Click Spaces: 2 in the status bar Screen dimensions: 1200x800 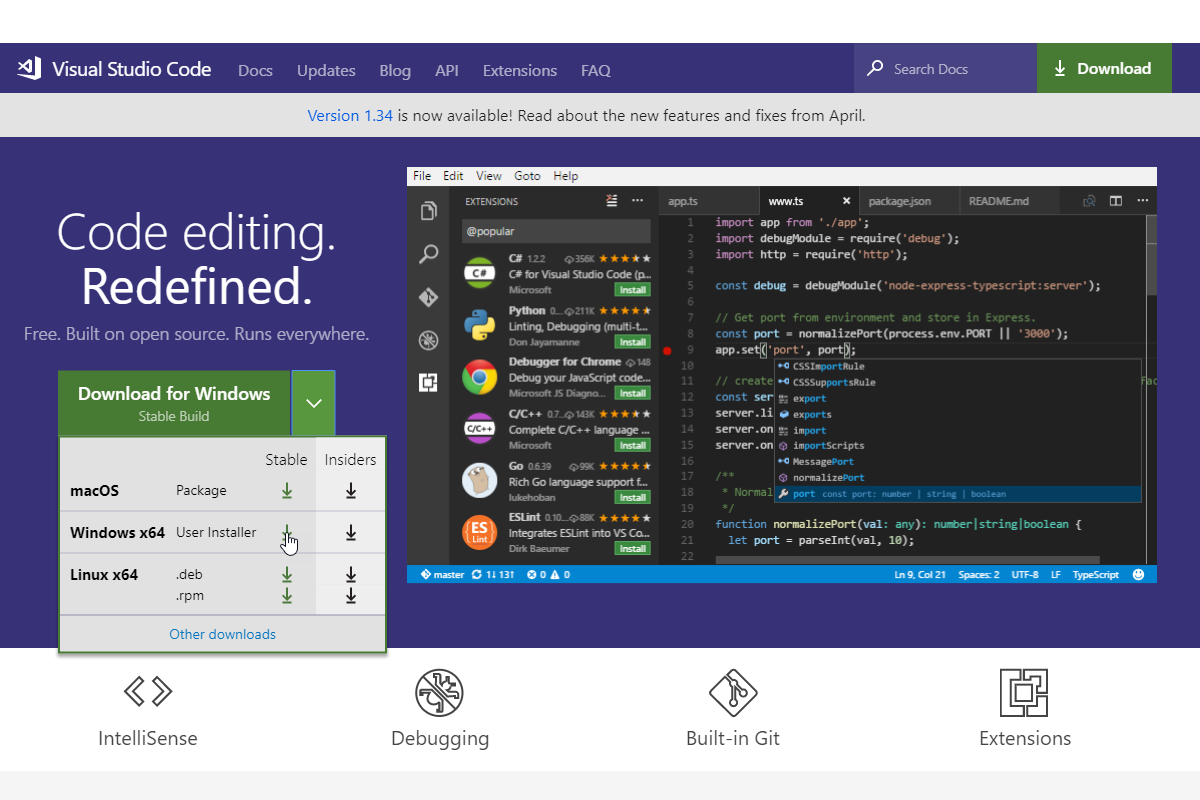[978, 574]
